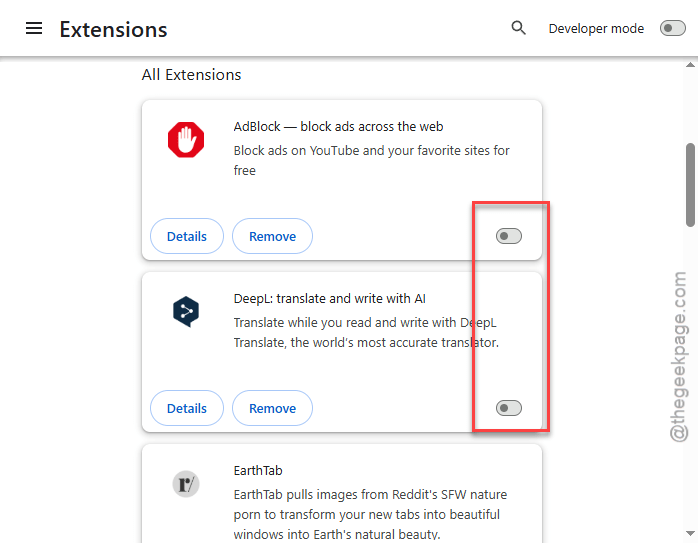This screenshot has width=698, height=543.
Task: Click the search extensions magnifier icon
Action: (x=518, y=28)
